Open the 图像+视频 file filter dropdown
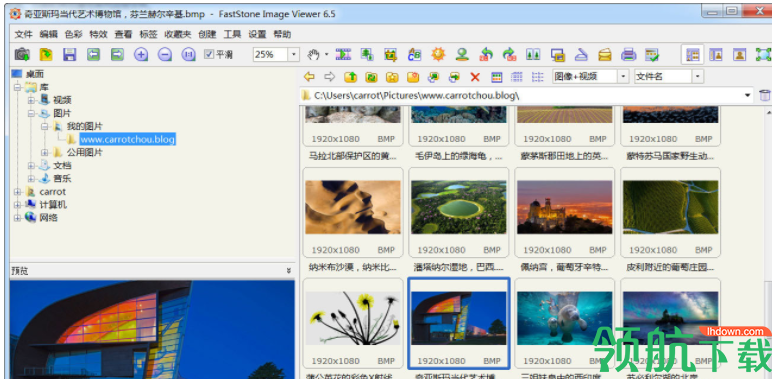The image size is (772, 379). tap(623, 76)
